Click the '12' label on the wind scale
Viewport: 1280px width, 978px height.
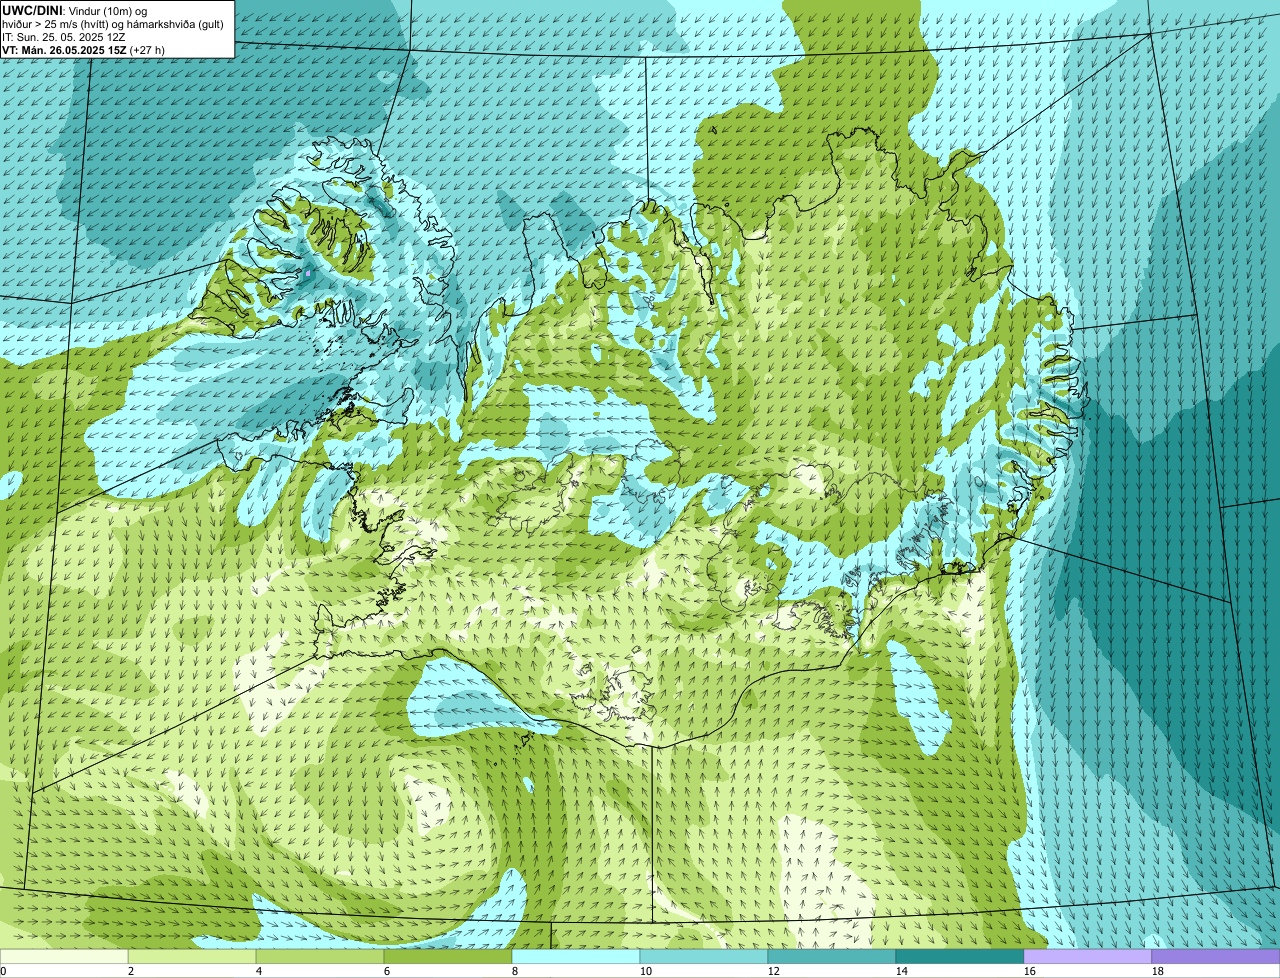pyautogui.click(x=774, y=971)
